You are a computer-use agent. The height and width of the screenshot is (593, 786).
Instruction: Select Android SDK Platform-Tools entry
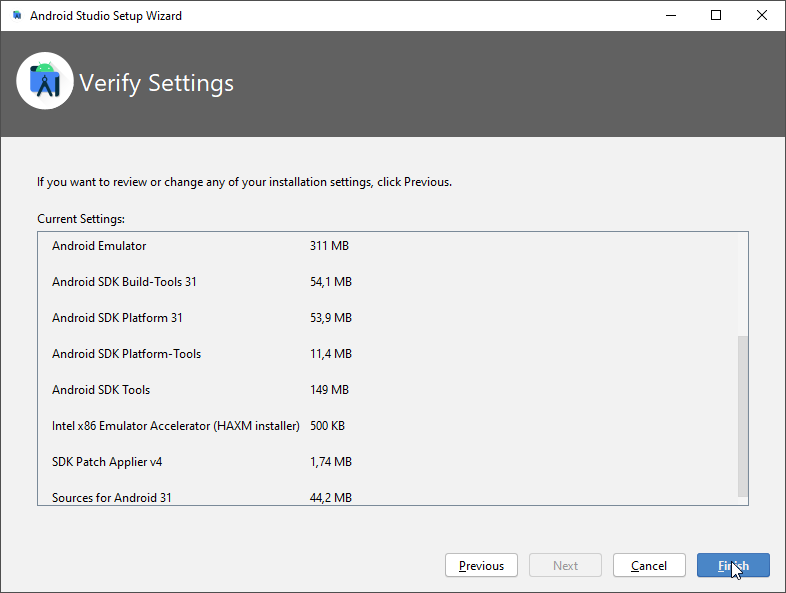pyautogui.click(x=126, y=354)
